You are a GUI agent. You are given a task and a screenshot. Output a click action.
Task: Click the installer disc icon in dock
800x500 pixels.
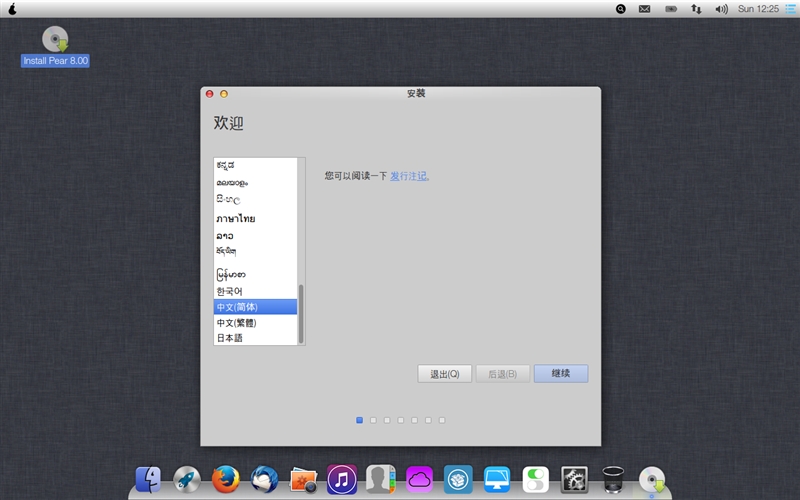(x=652, y=480)
